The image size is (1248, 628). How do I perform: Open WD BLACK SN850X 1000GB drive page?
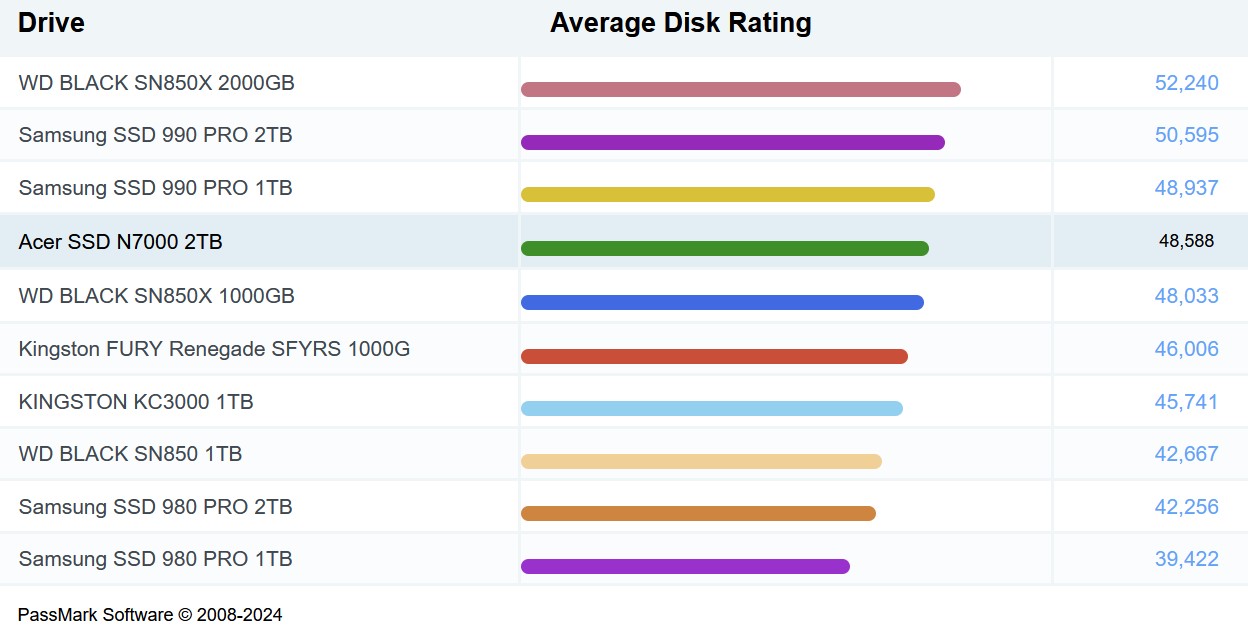(156, 296)
